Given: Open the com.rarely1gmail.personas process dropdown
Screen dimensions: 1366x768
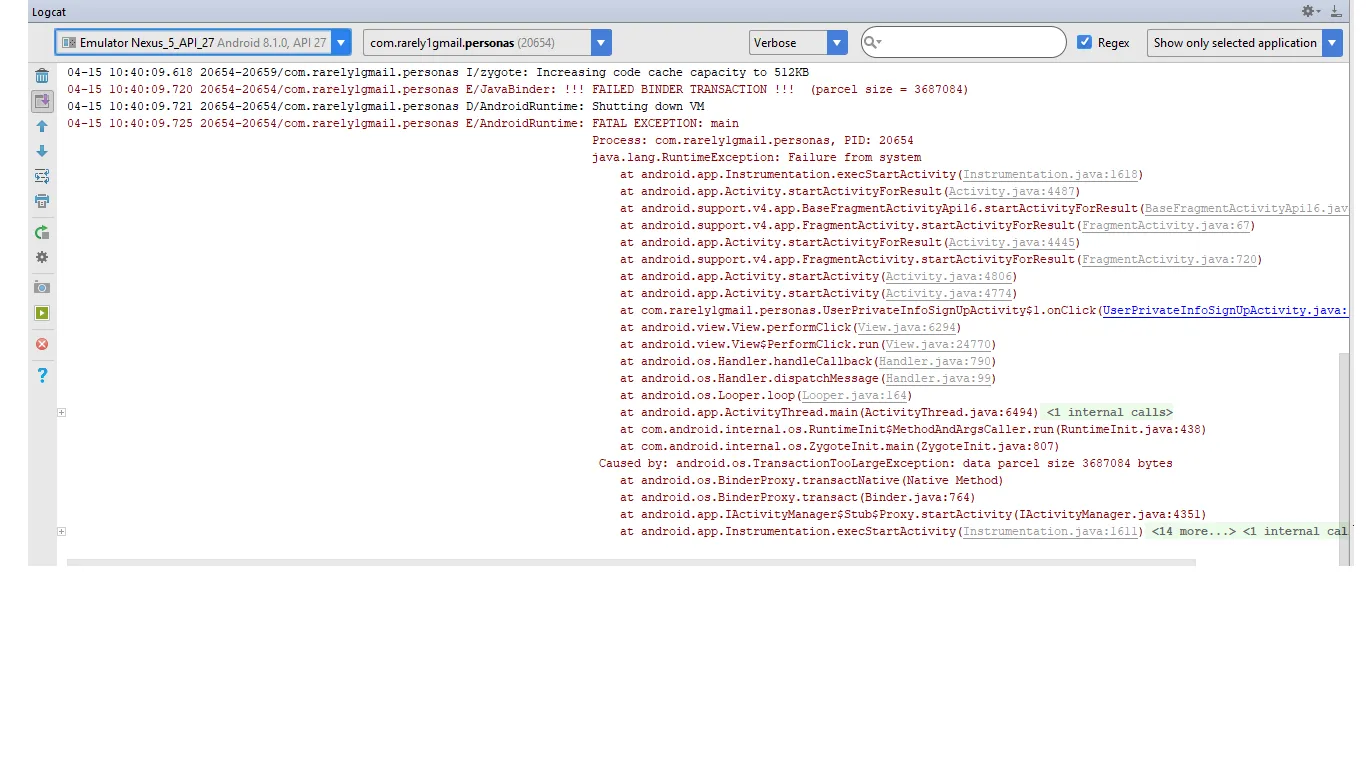Looking at the screenshot, I should click(x=487, y=43).
